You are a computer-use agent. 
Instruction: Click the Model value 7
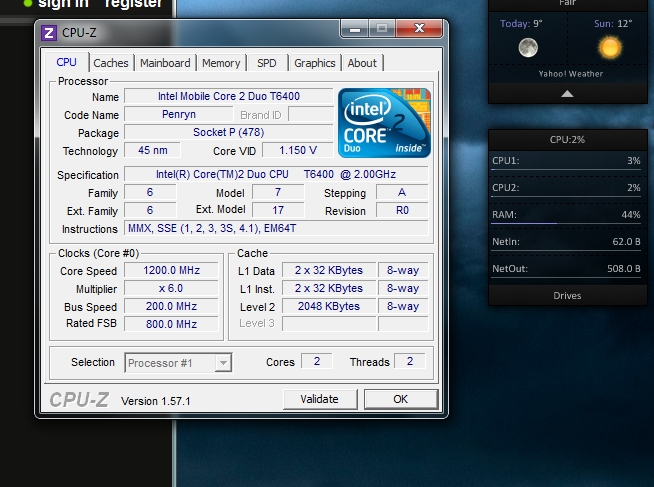click(278, 192)
